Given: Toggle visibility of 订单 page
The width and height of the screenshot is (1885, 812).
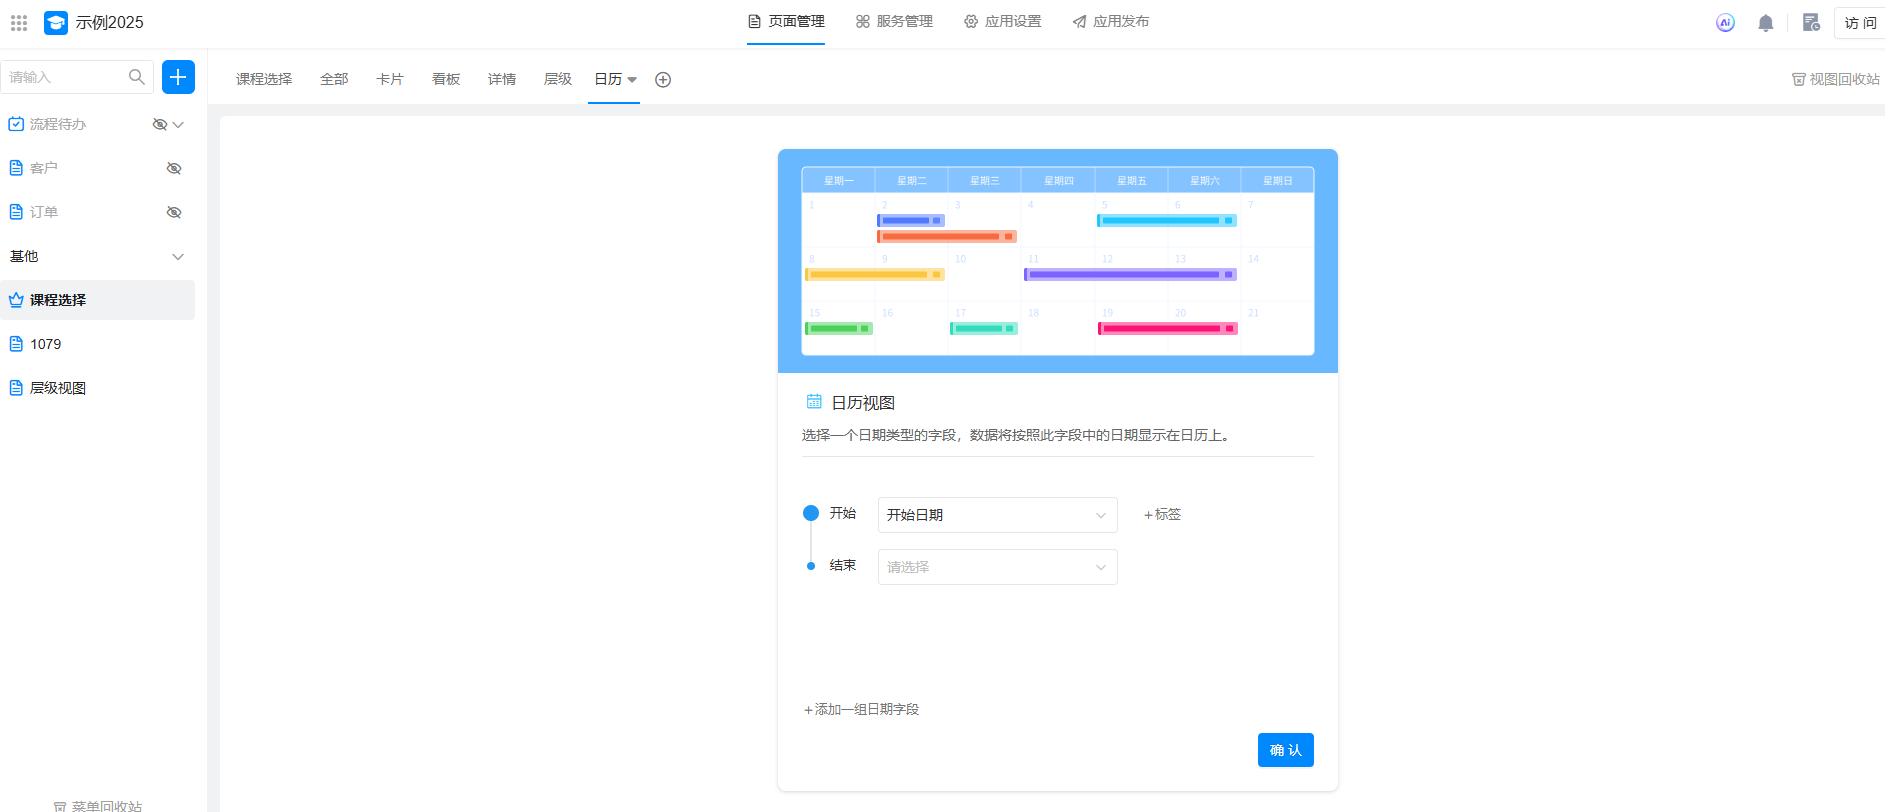Looking at the screenshot, I should 174,212.
